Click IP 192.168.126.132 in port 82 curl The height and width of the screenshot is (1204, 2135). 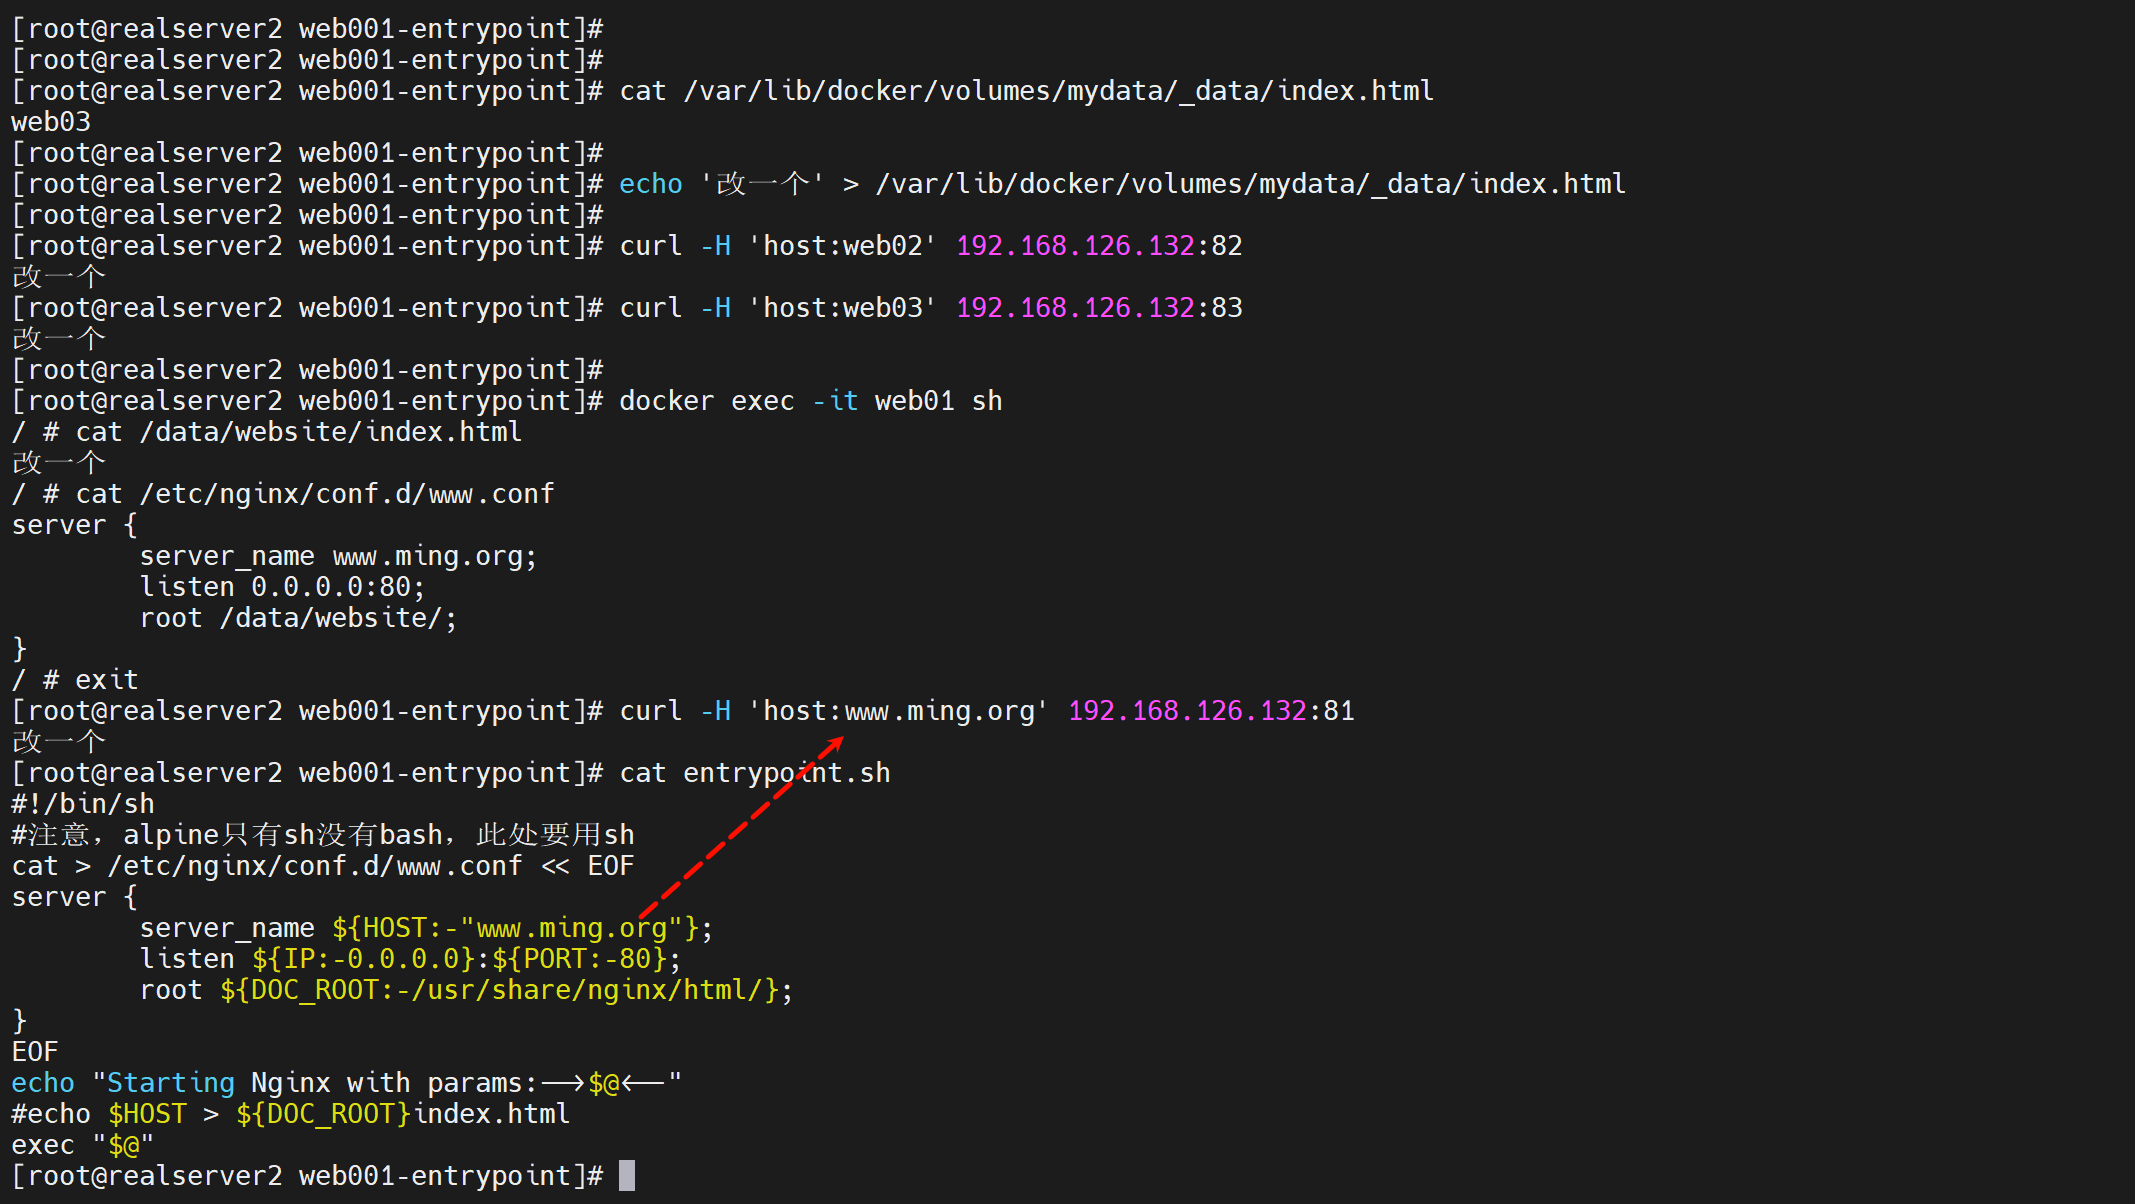pyautogui.click(x=1075, y=246)
